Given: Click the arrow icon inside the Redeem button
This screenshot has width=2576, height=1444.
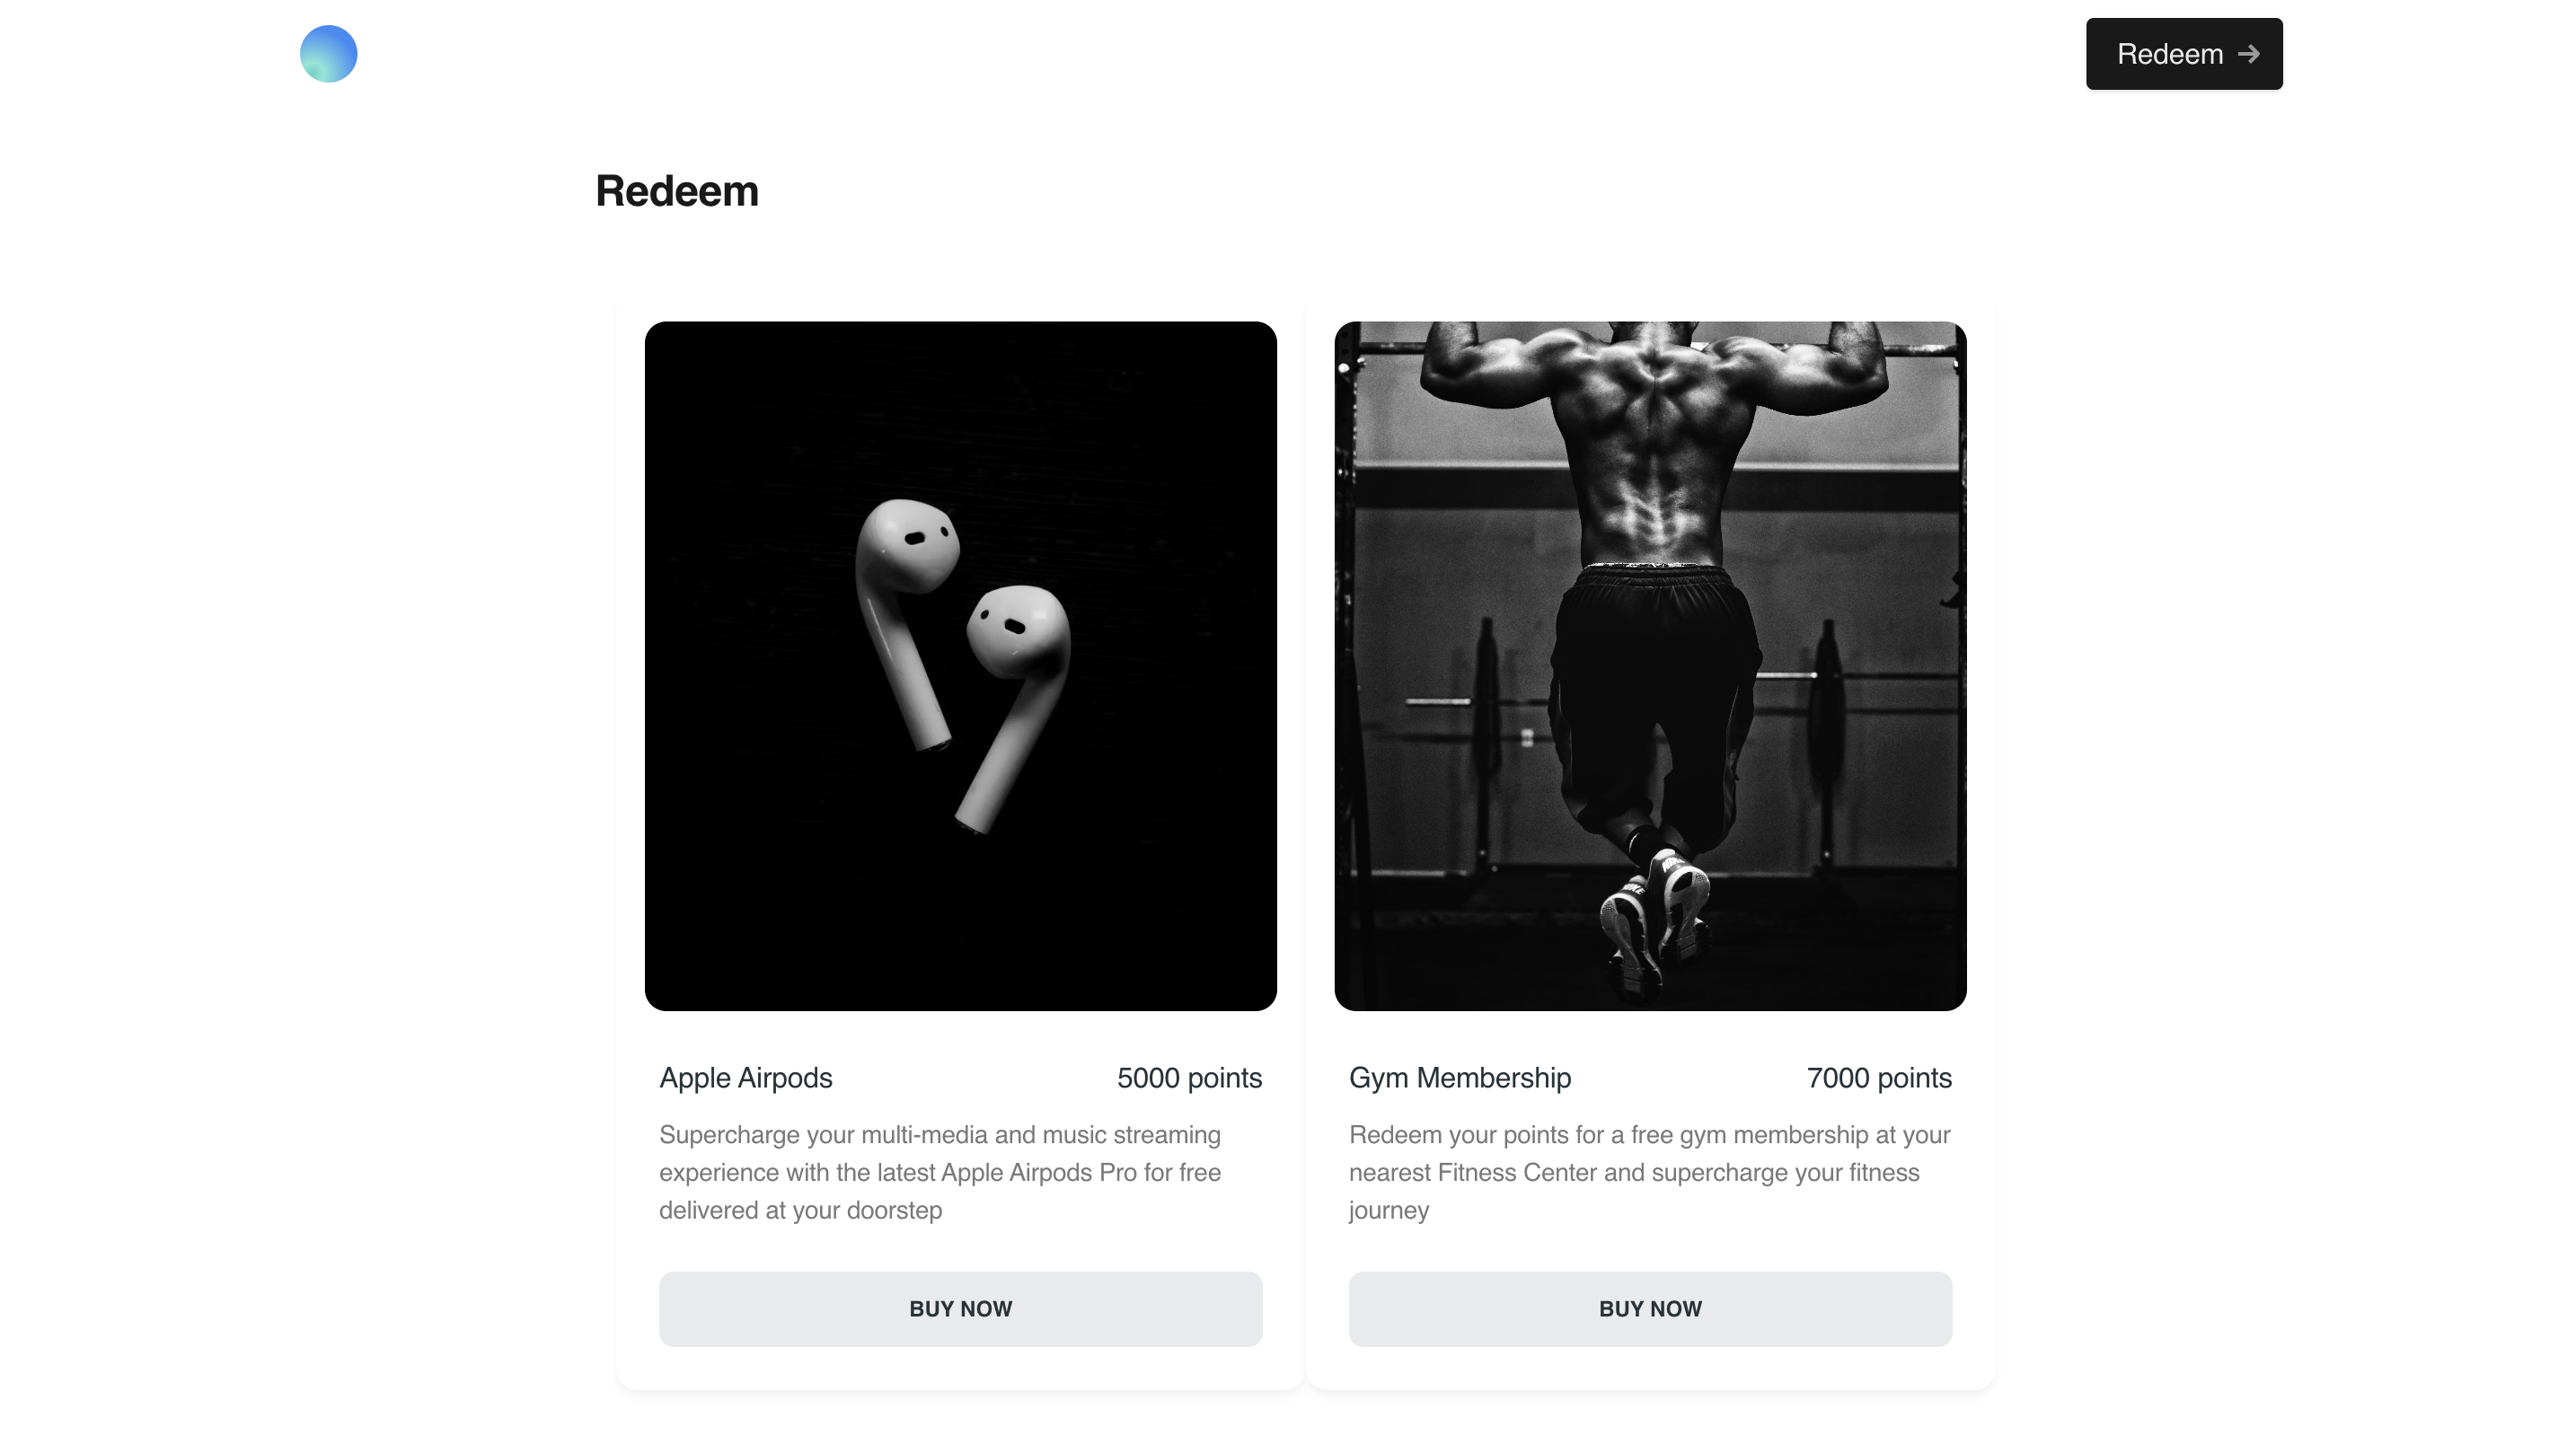Looking at the screenshot, I should (2248, 54).
